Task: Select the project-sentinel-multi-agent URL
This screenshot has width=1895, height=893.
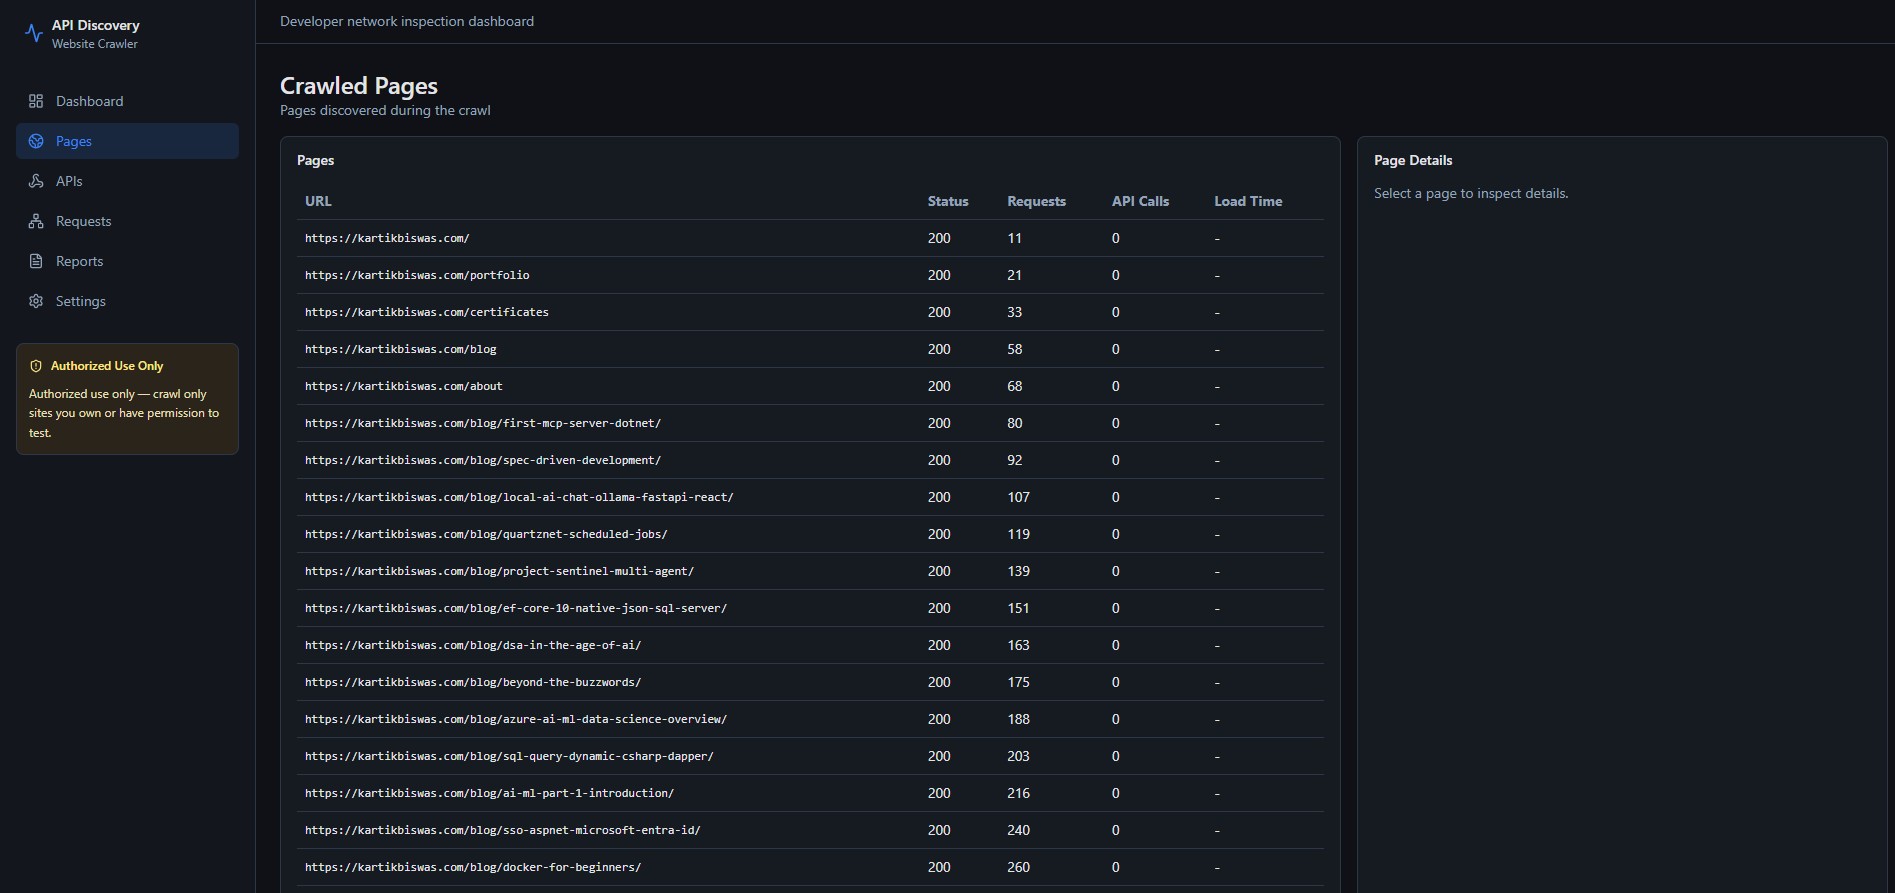Action: click(499, 571)
